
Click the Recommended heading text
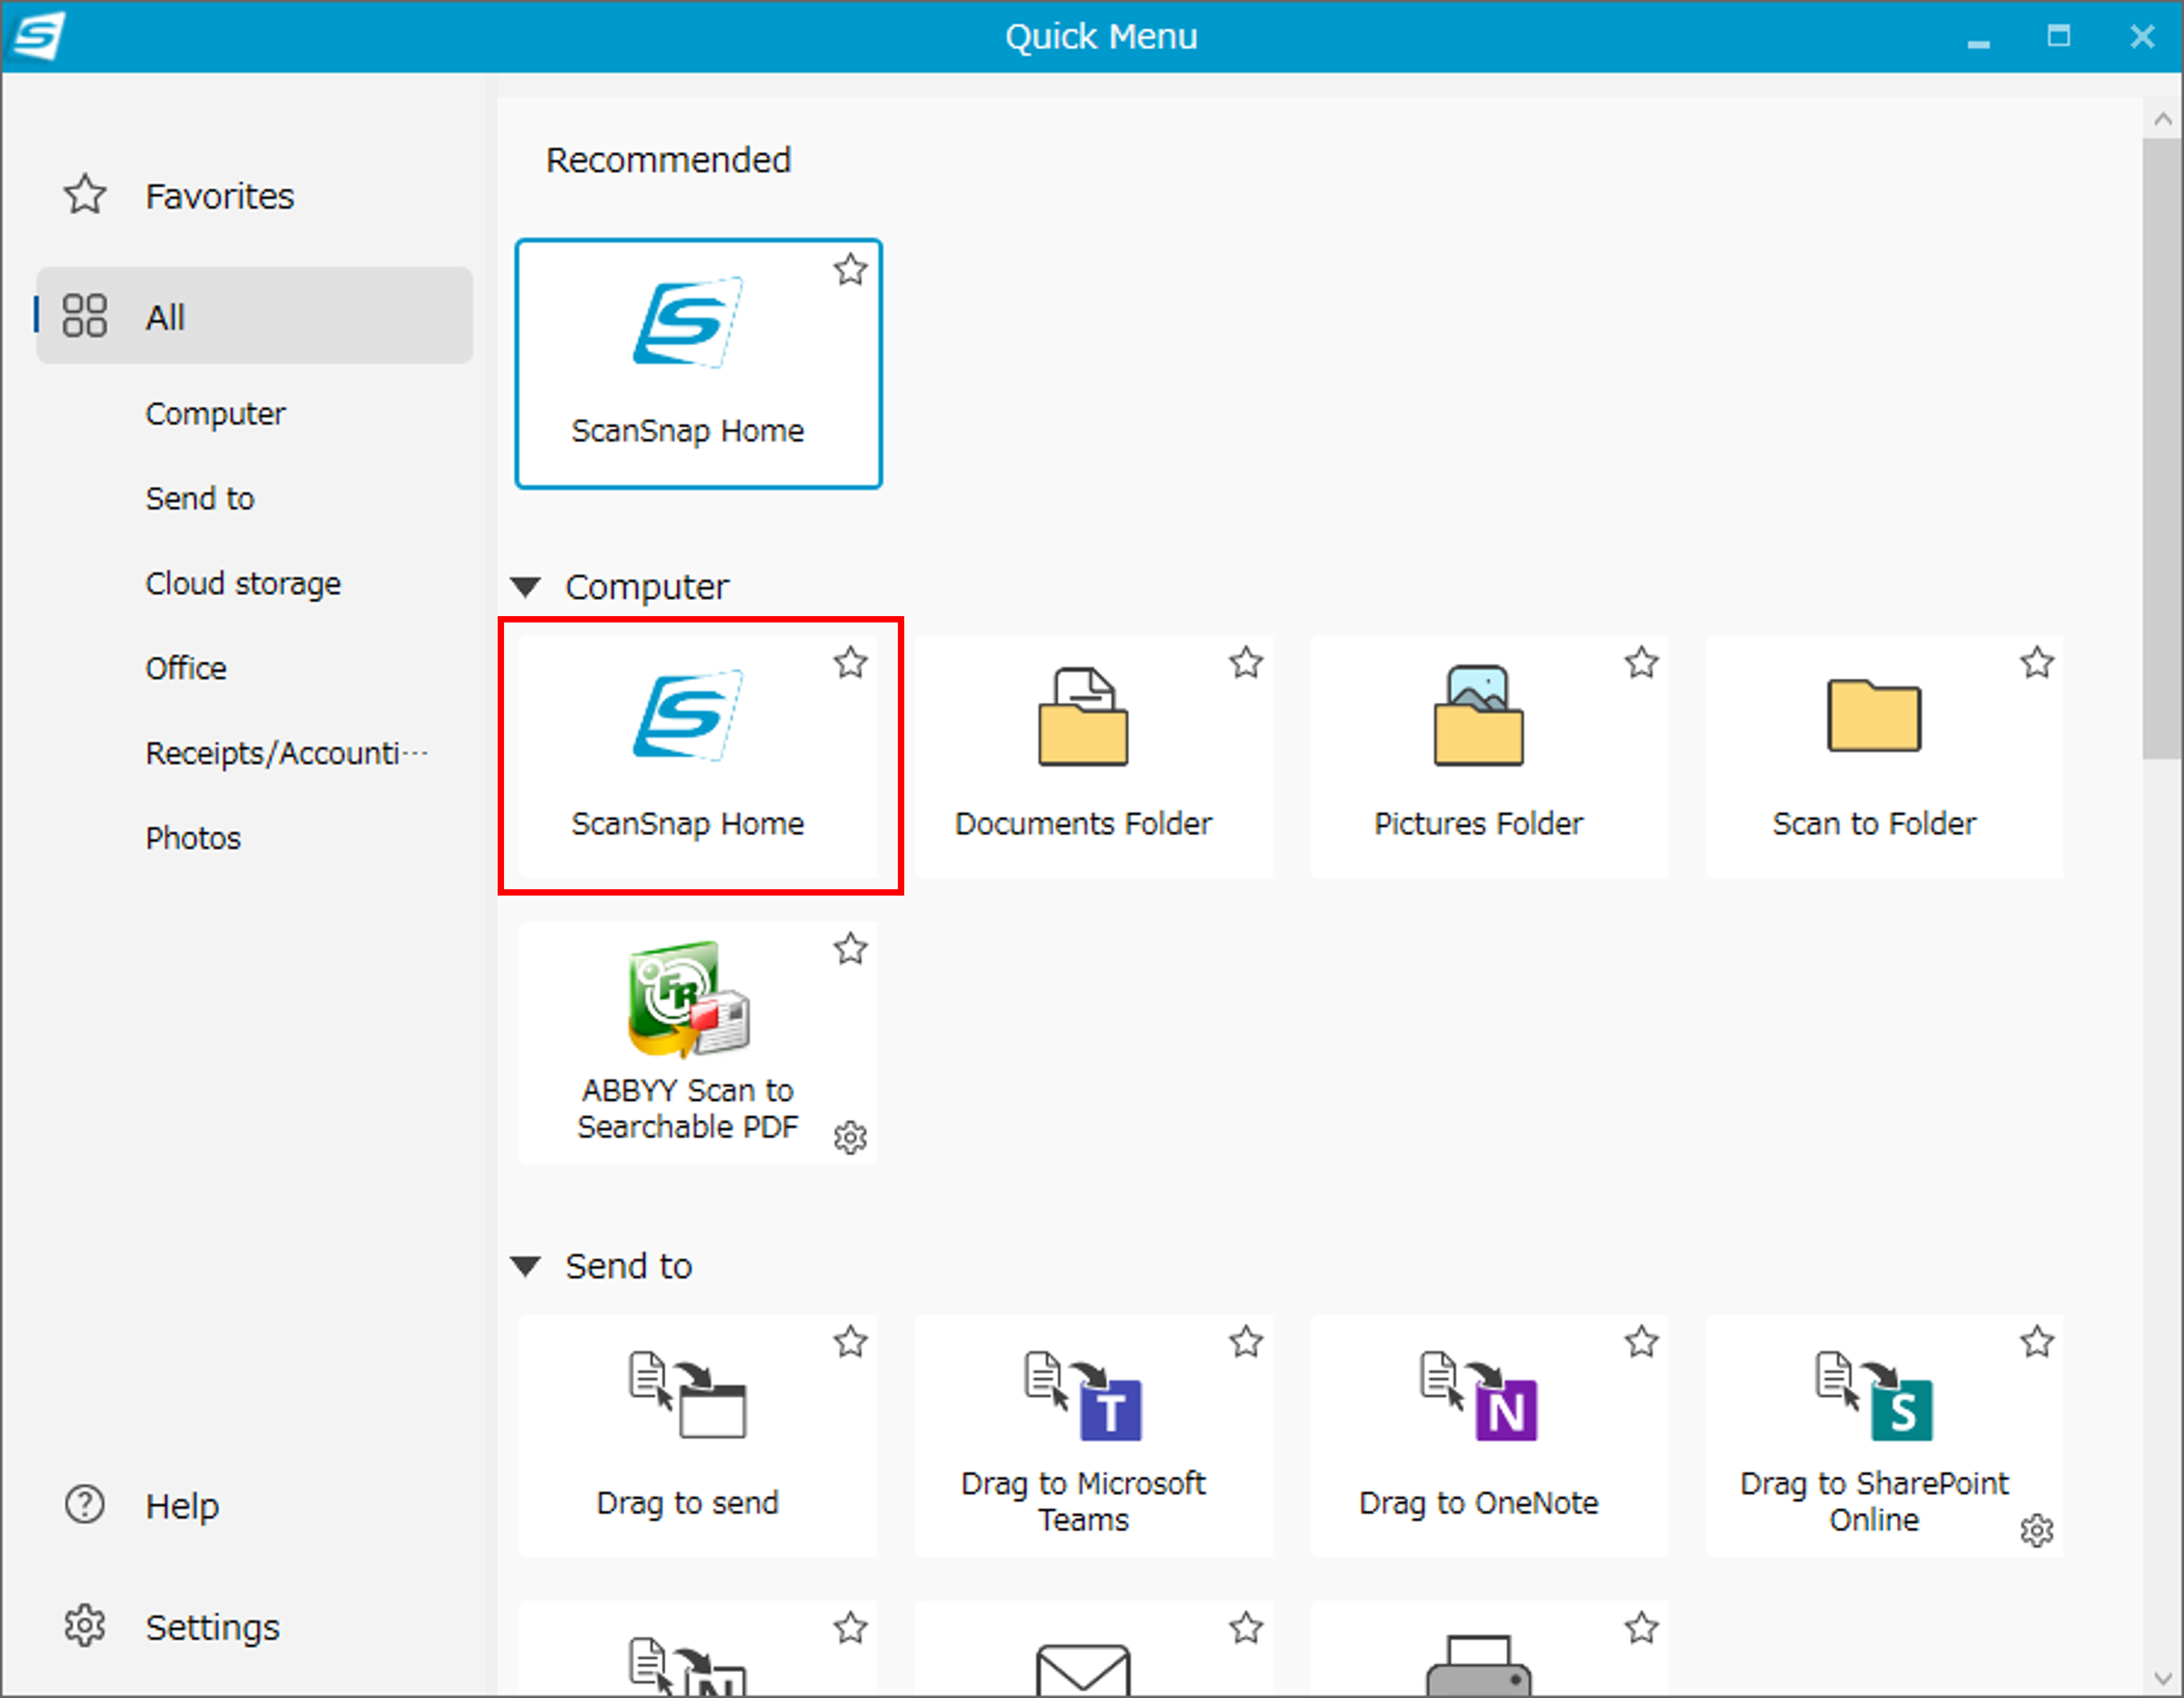coord(668,160)
